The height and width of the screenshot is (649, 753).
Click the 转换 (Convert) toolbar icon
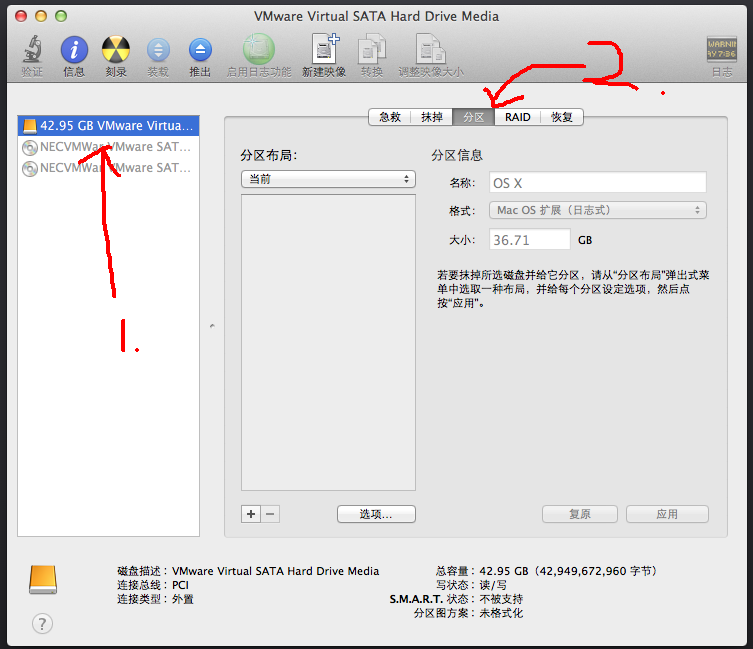[x=372, y=49]
